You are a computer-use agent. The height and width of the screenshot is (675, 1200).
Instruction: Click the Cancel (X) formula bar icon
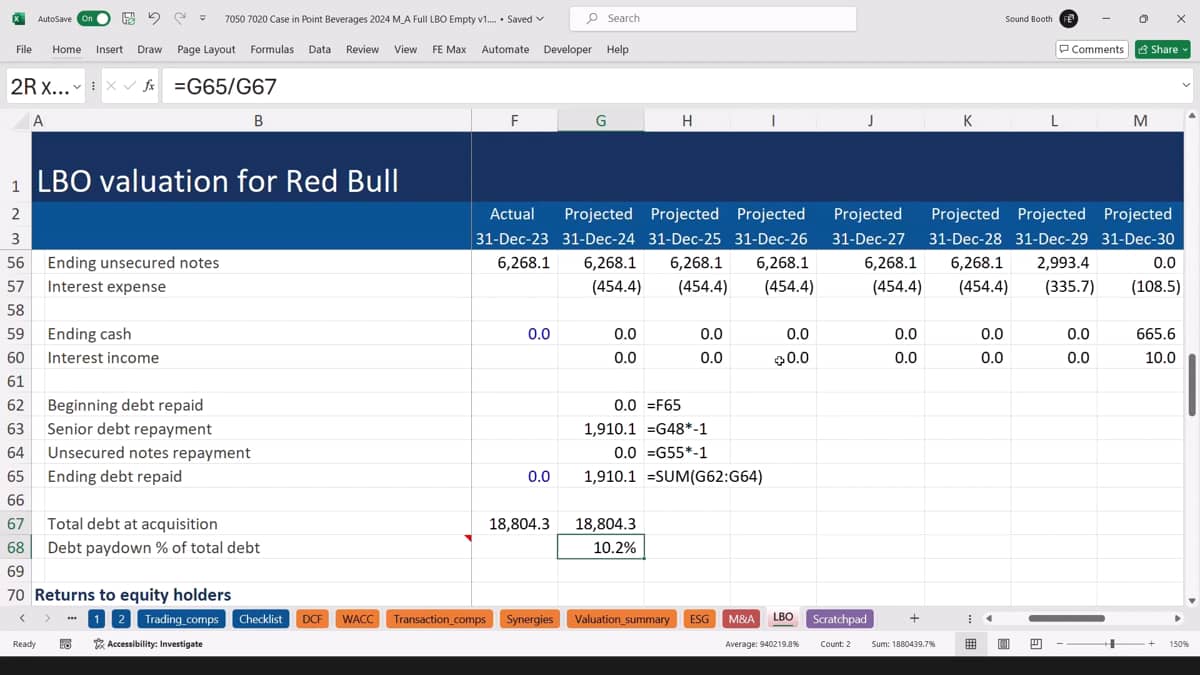(110, 86)
